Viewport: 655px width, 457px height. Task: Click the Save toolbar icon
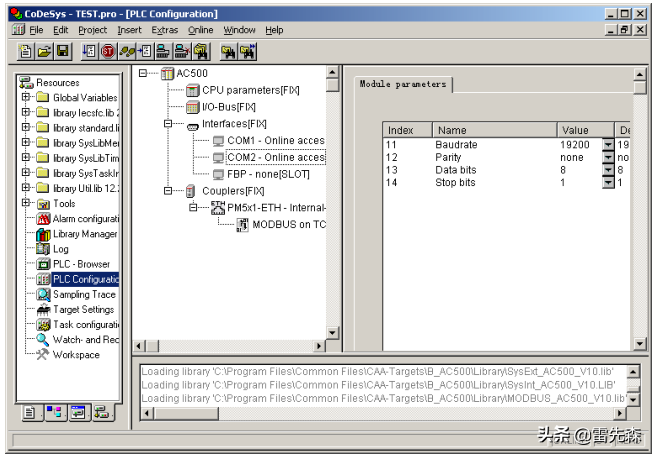point(62,51)
